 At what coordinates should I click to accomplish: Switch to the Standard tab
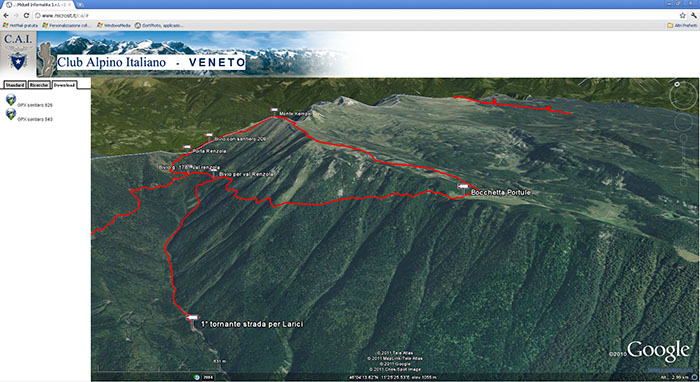click(x=15, y=85)
